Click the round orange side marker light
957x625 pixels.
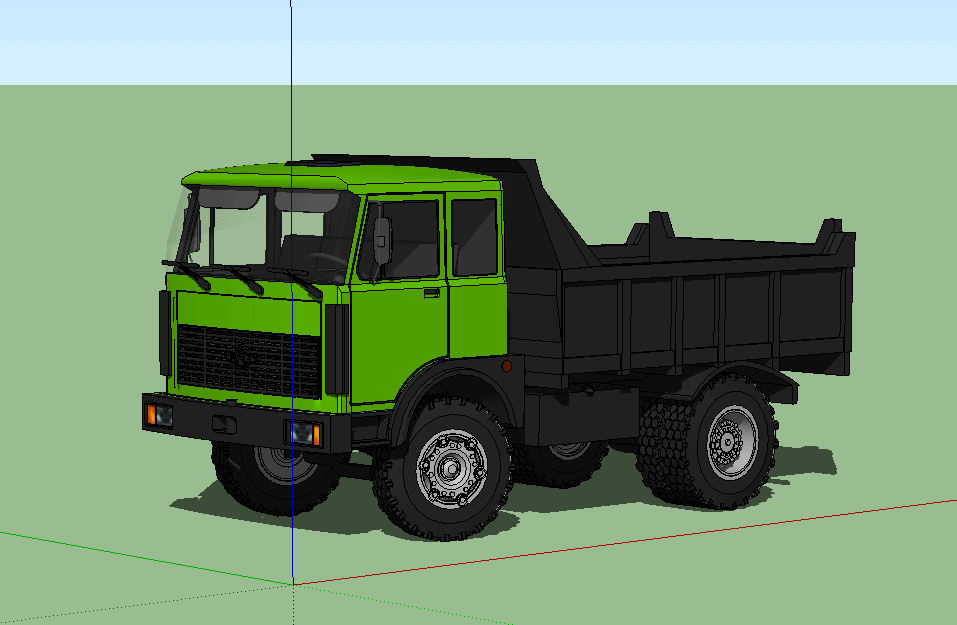[507, 366]
